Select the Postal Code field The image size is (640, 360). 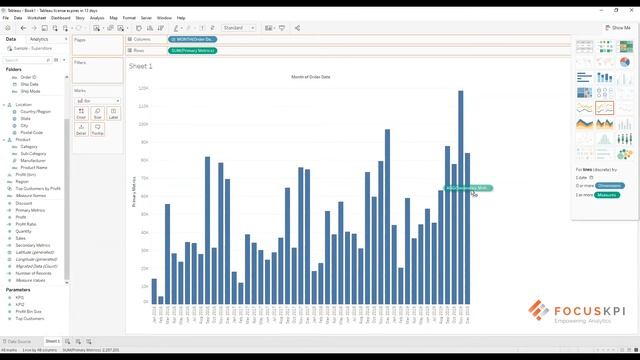(31, 133)
